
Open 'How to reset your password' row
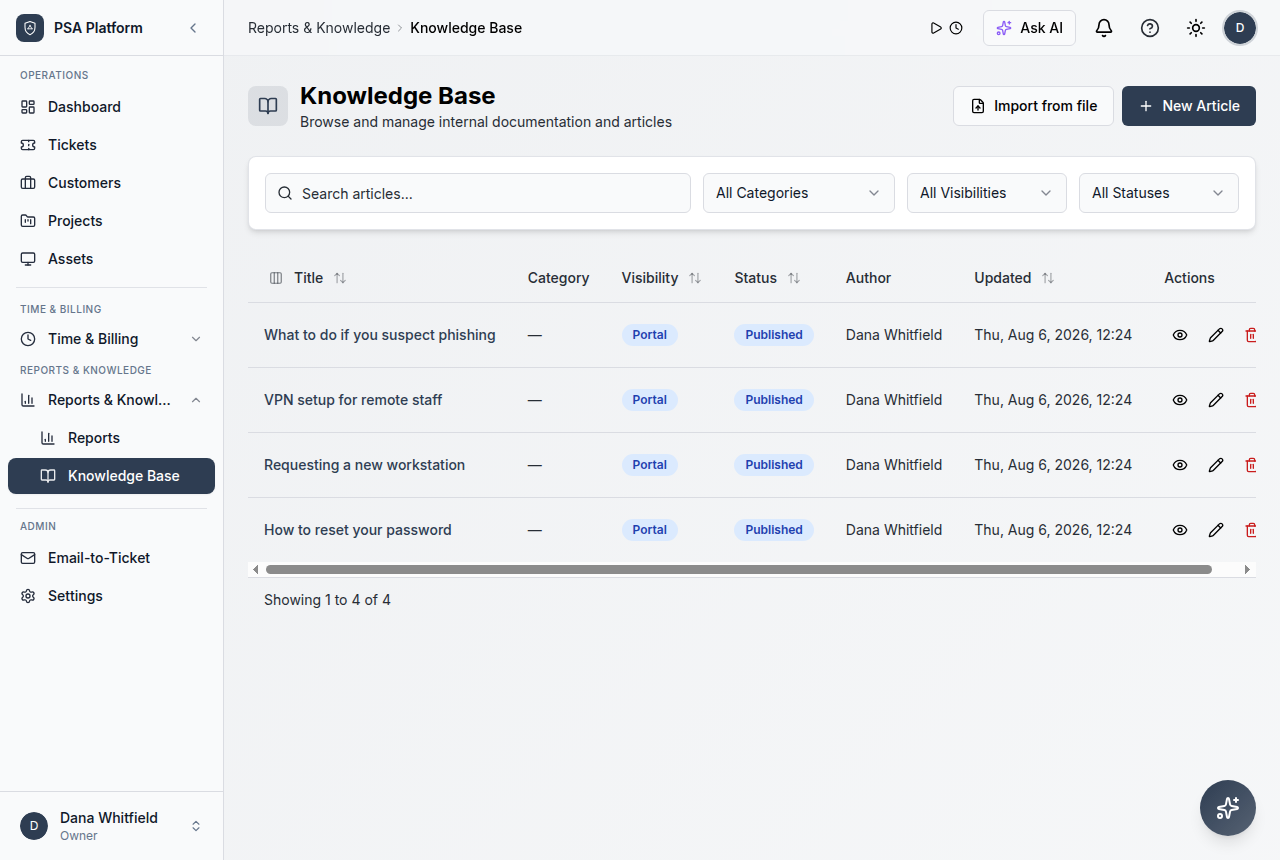tap(752, 530)
